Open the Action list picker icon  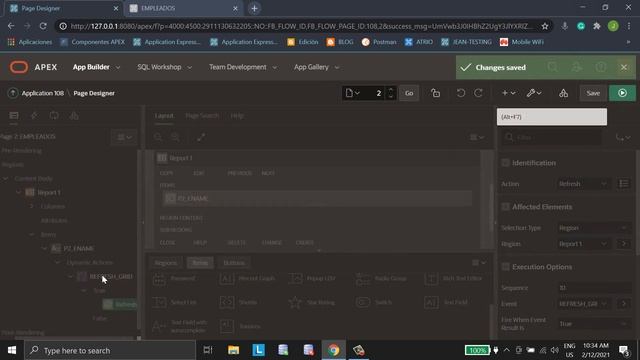pos(623,184)
